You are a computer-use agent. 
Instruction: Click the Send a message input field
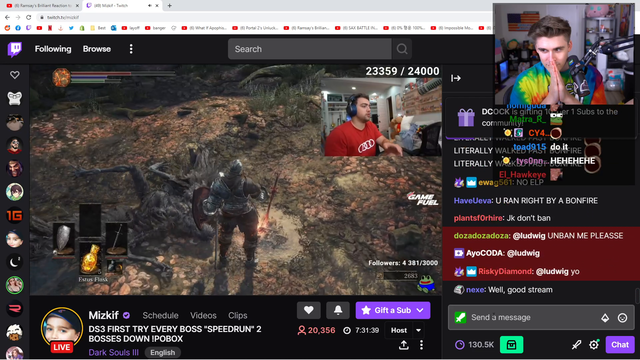[527, 318]
